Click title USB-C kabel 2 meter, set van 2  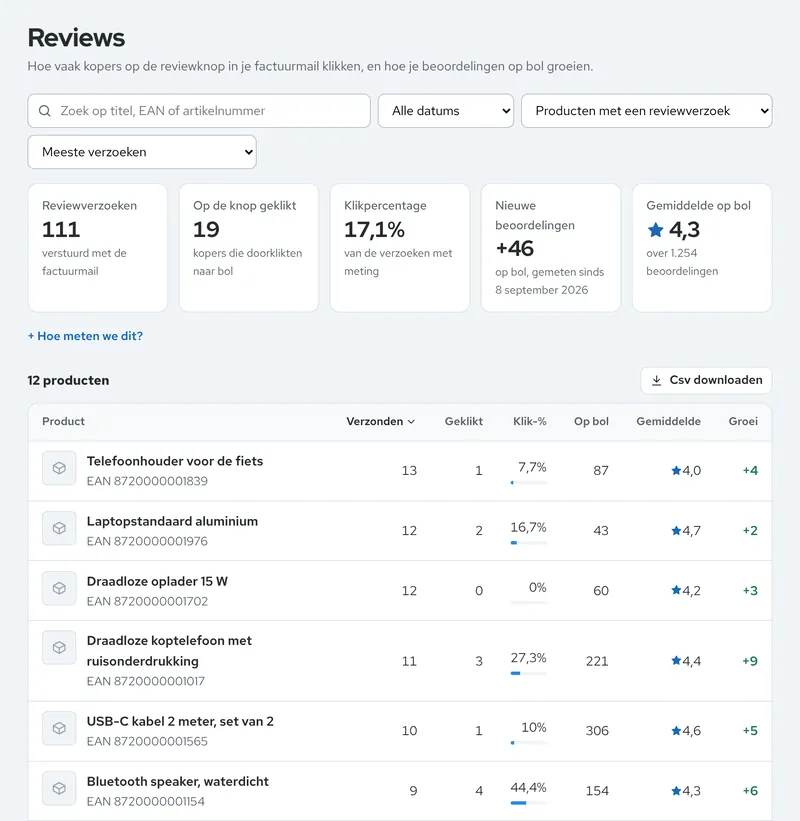tap(180, 722)
